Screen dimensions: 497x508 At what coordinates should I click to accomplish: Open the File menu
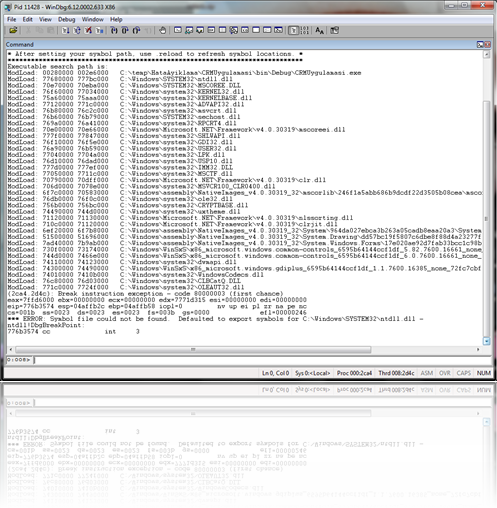12,19
